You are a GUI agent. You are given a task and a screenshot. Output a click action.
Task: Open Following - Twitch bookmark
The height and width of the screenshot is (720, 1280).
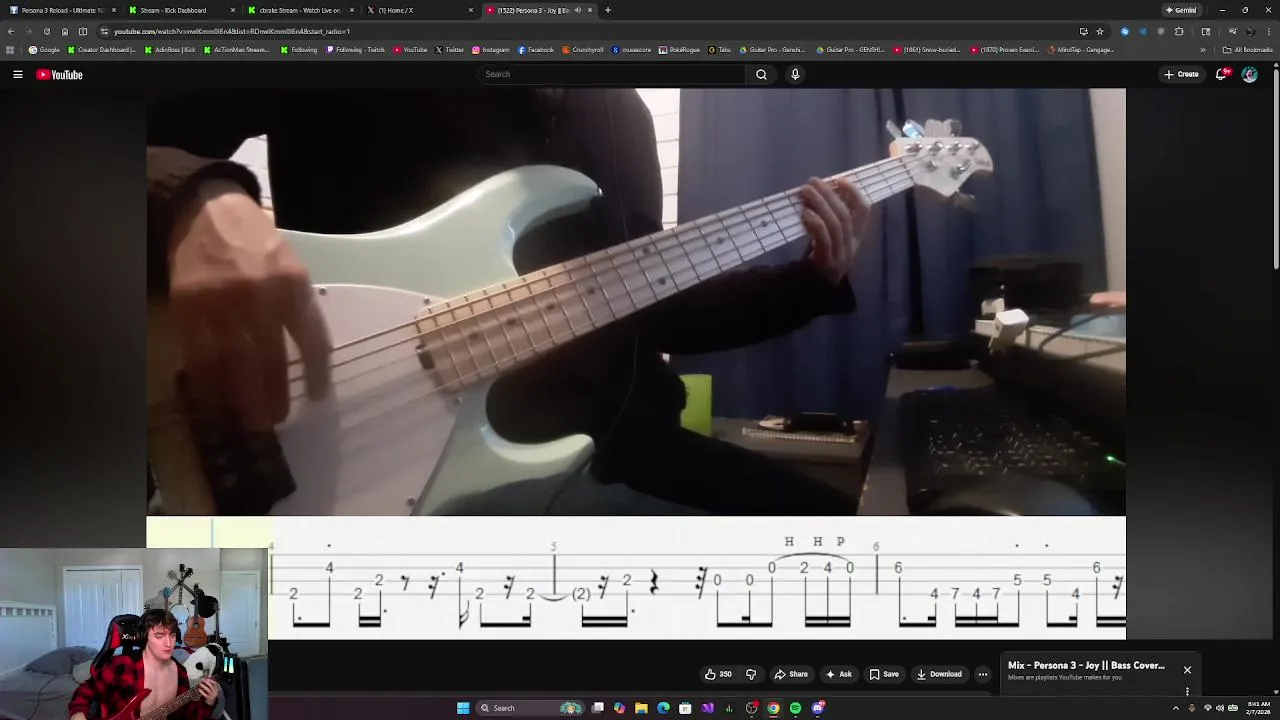point(356,50)
